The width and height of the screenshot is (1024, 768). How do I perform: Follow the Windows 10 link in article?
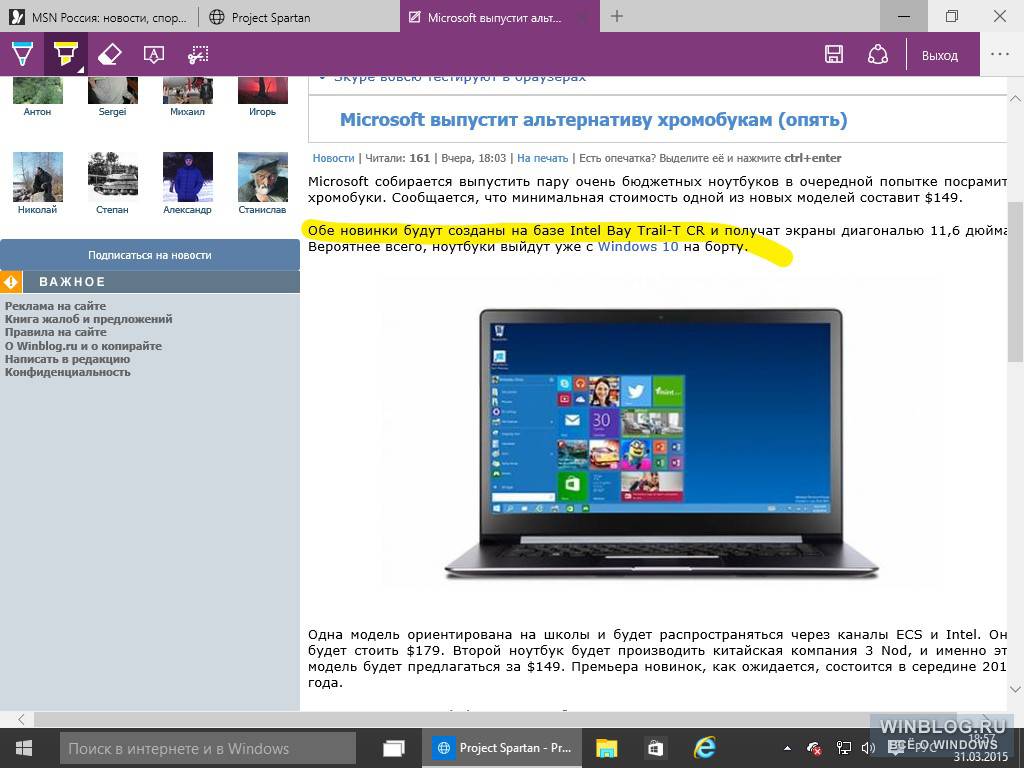[638, 247]
